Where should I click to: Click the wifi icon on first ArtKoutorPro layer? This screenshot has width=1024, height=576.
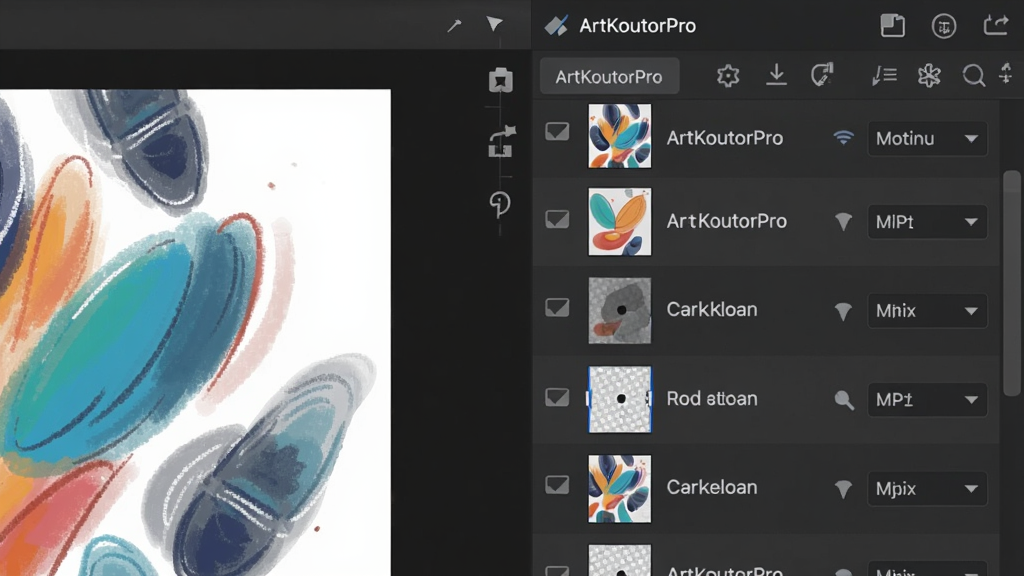tap(843, 137)
